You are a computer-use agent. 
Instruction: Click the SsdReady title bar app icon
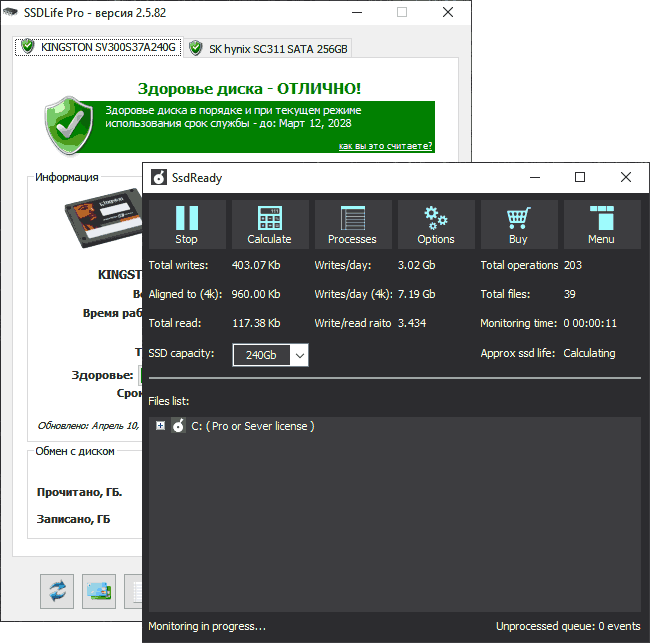[x=159, y=177]
